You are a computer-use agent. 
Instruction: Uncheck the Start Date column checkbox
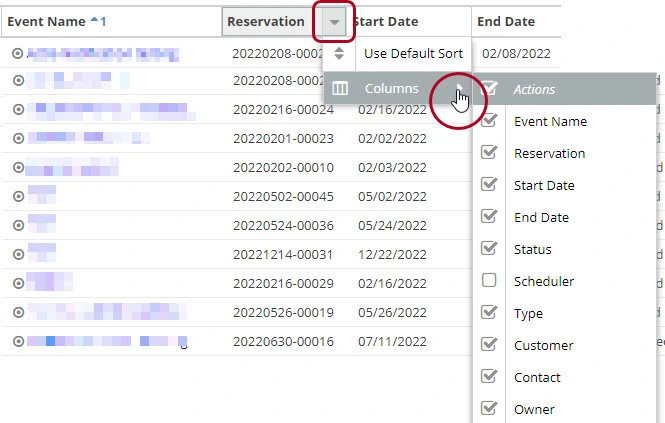click(x=489, y=184)
